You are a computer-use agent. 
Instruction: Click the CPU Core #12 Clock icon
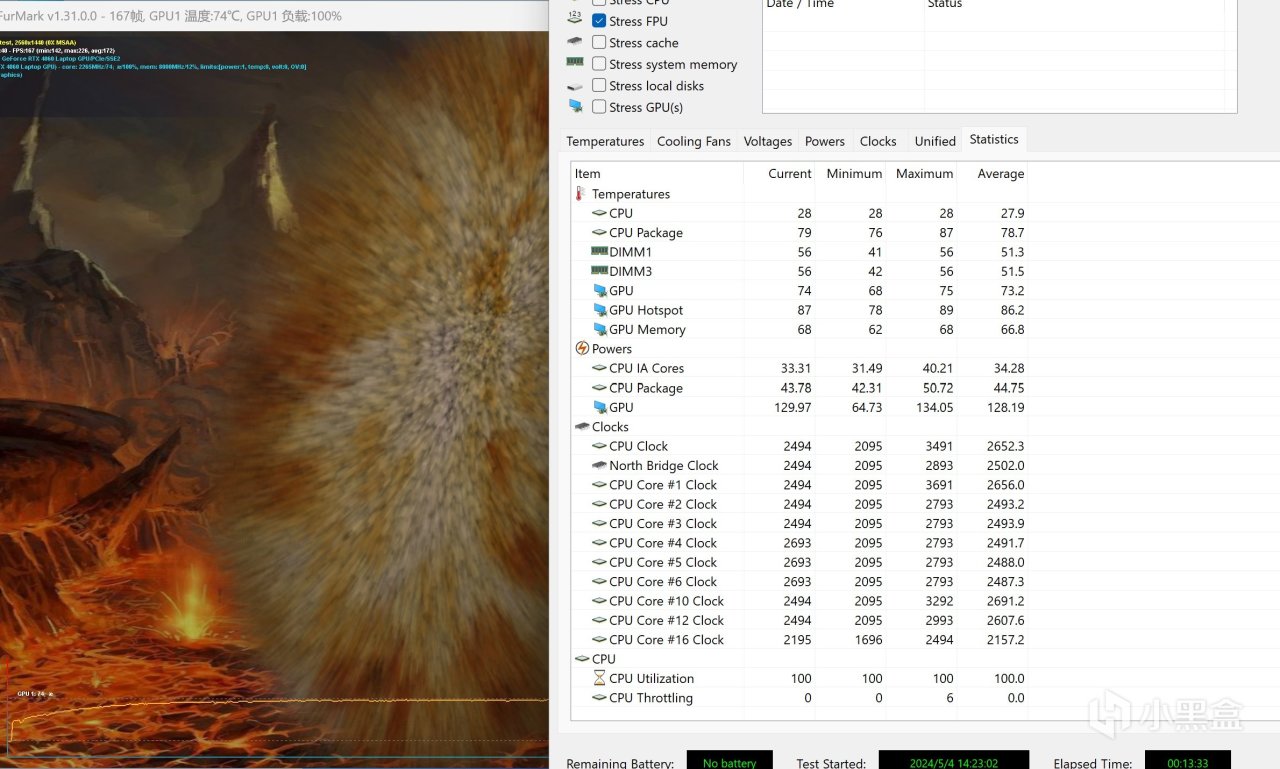599,620
